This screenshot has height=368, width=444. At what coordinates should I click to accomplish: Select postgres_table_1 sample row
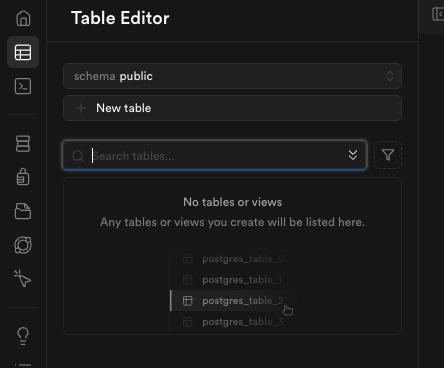[233, 280]
